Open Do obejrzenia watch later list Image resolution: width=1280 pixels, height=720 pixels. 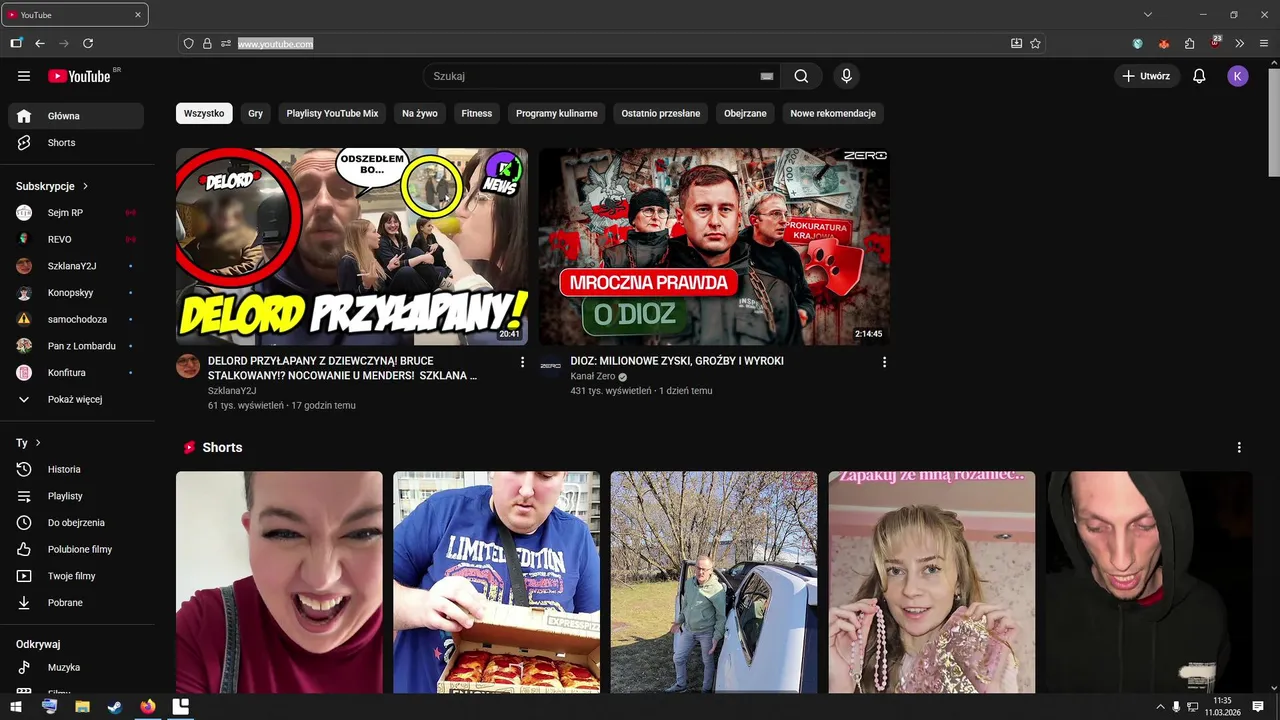click(76, 523)
